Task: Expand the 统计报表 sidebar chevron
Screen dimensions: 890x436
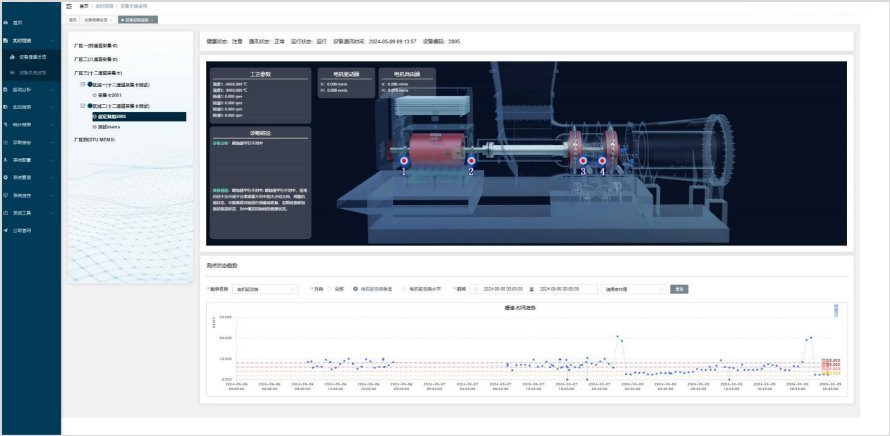Action: point(53,124)
